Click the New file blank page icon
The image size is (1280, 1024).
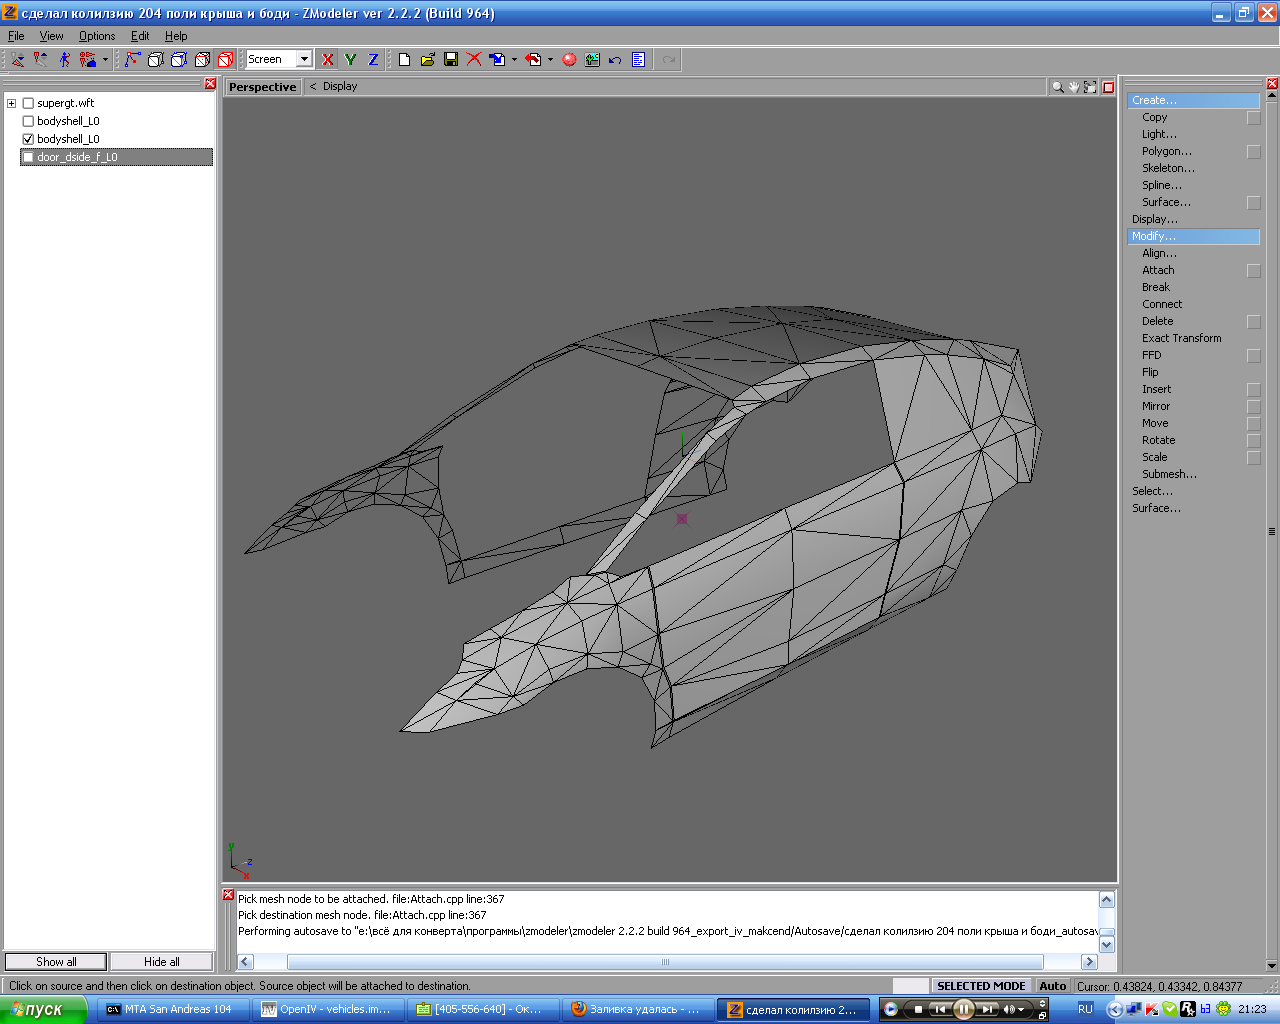[404, 60]
